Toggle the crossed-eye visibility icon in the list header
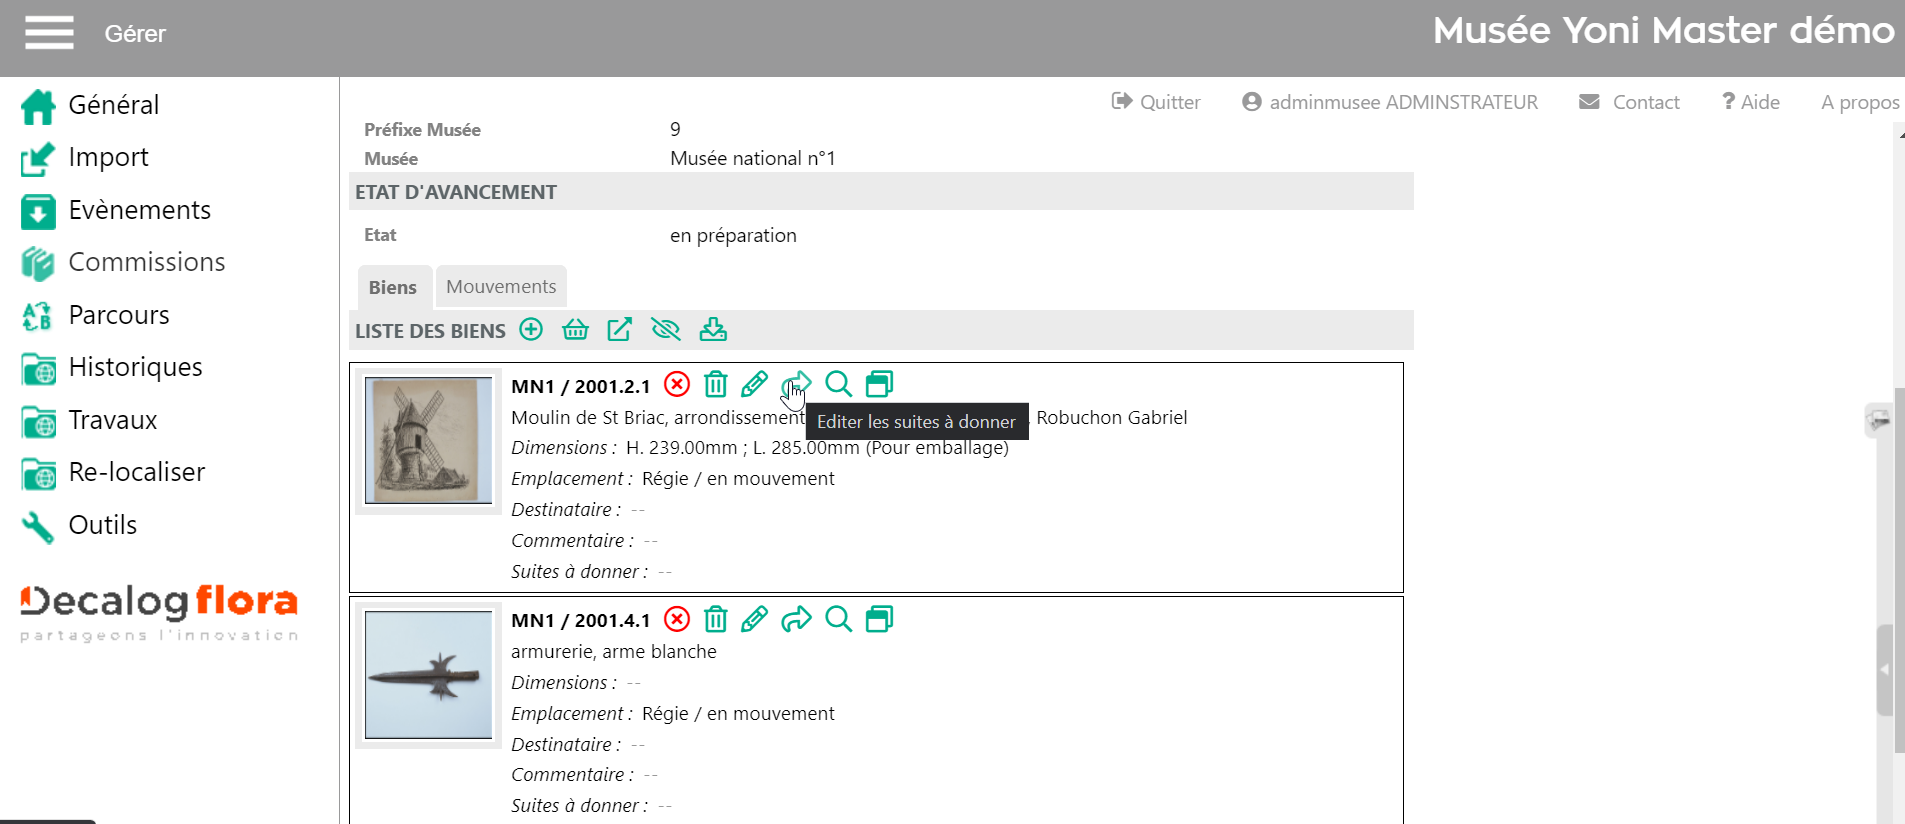 pyautogui.click(x=665, y=330)
